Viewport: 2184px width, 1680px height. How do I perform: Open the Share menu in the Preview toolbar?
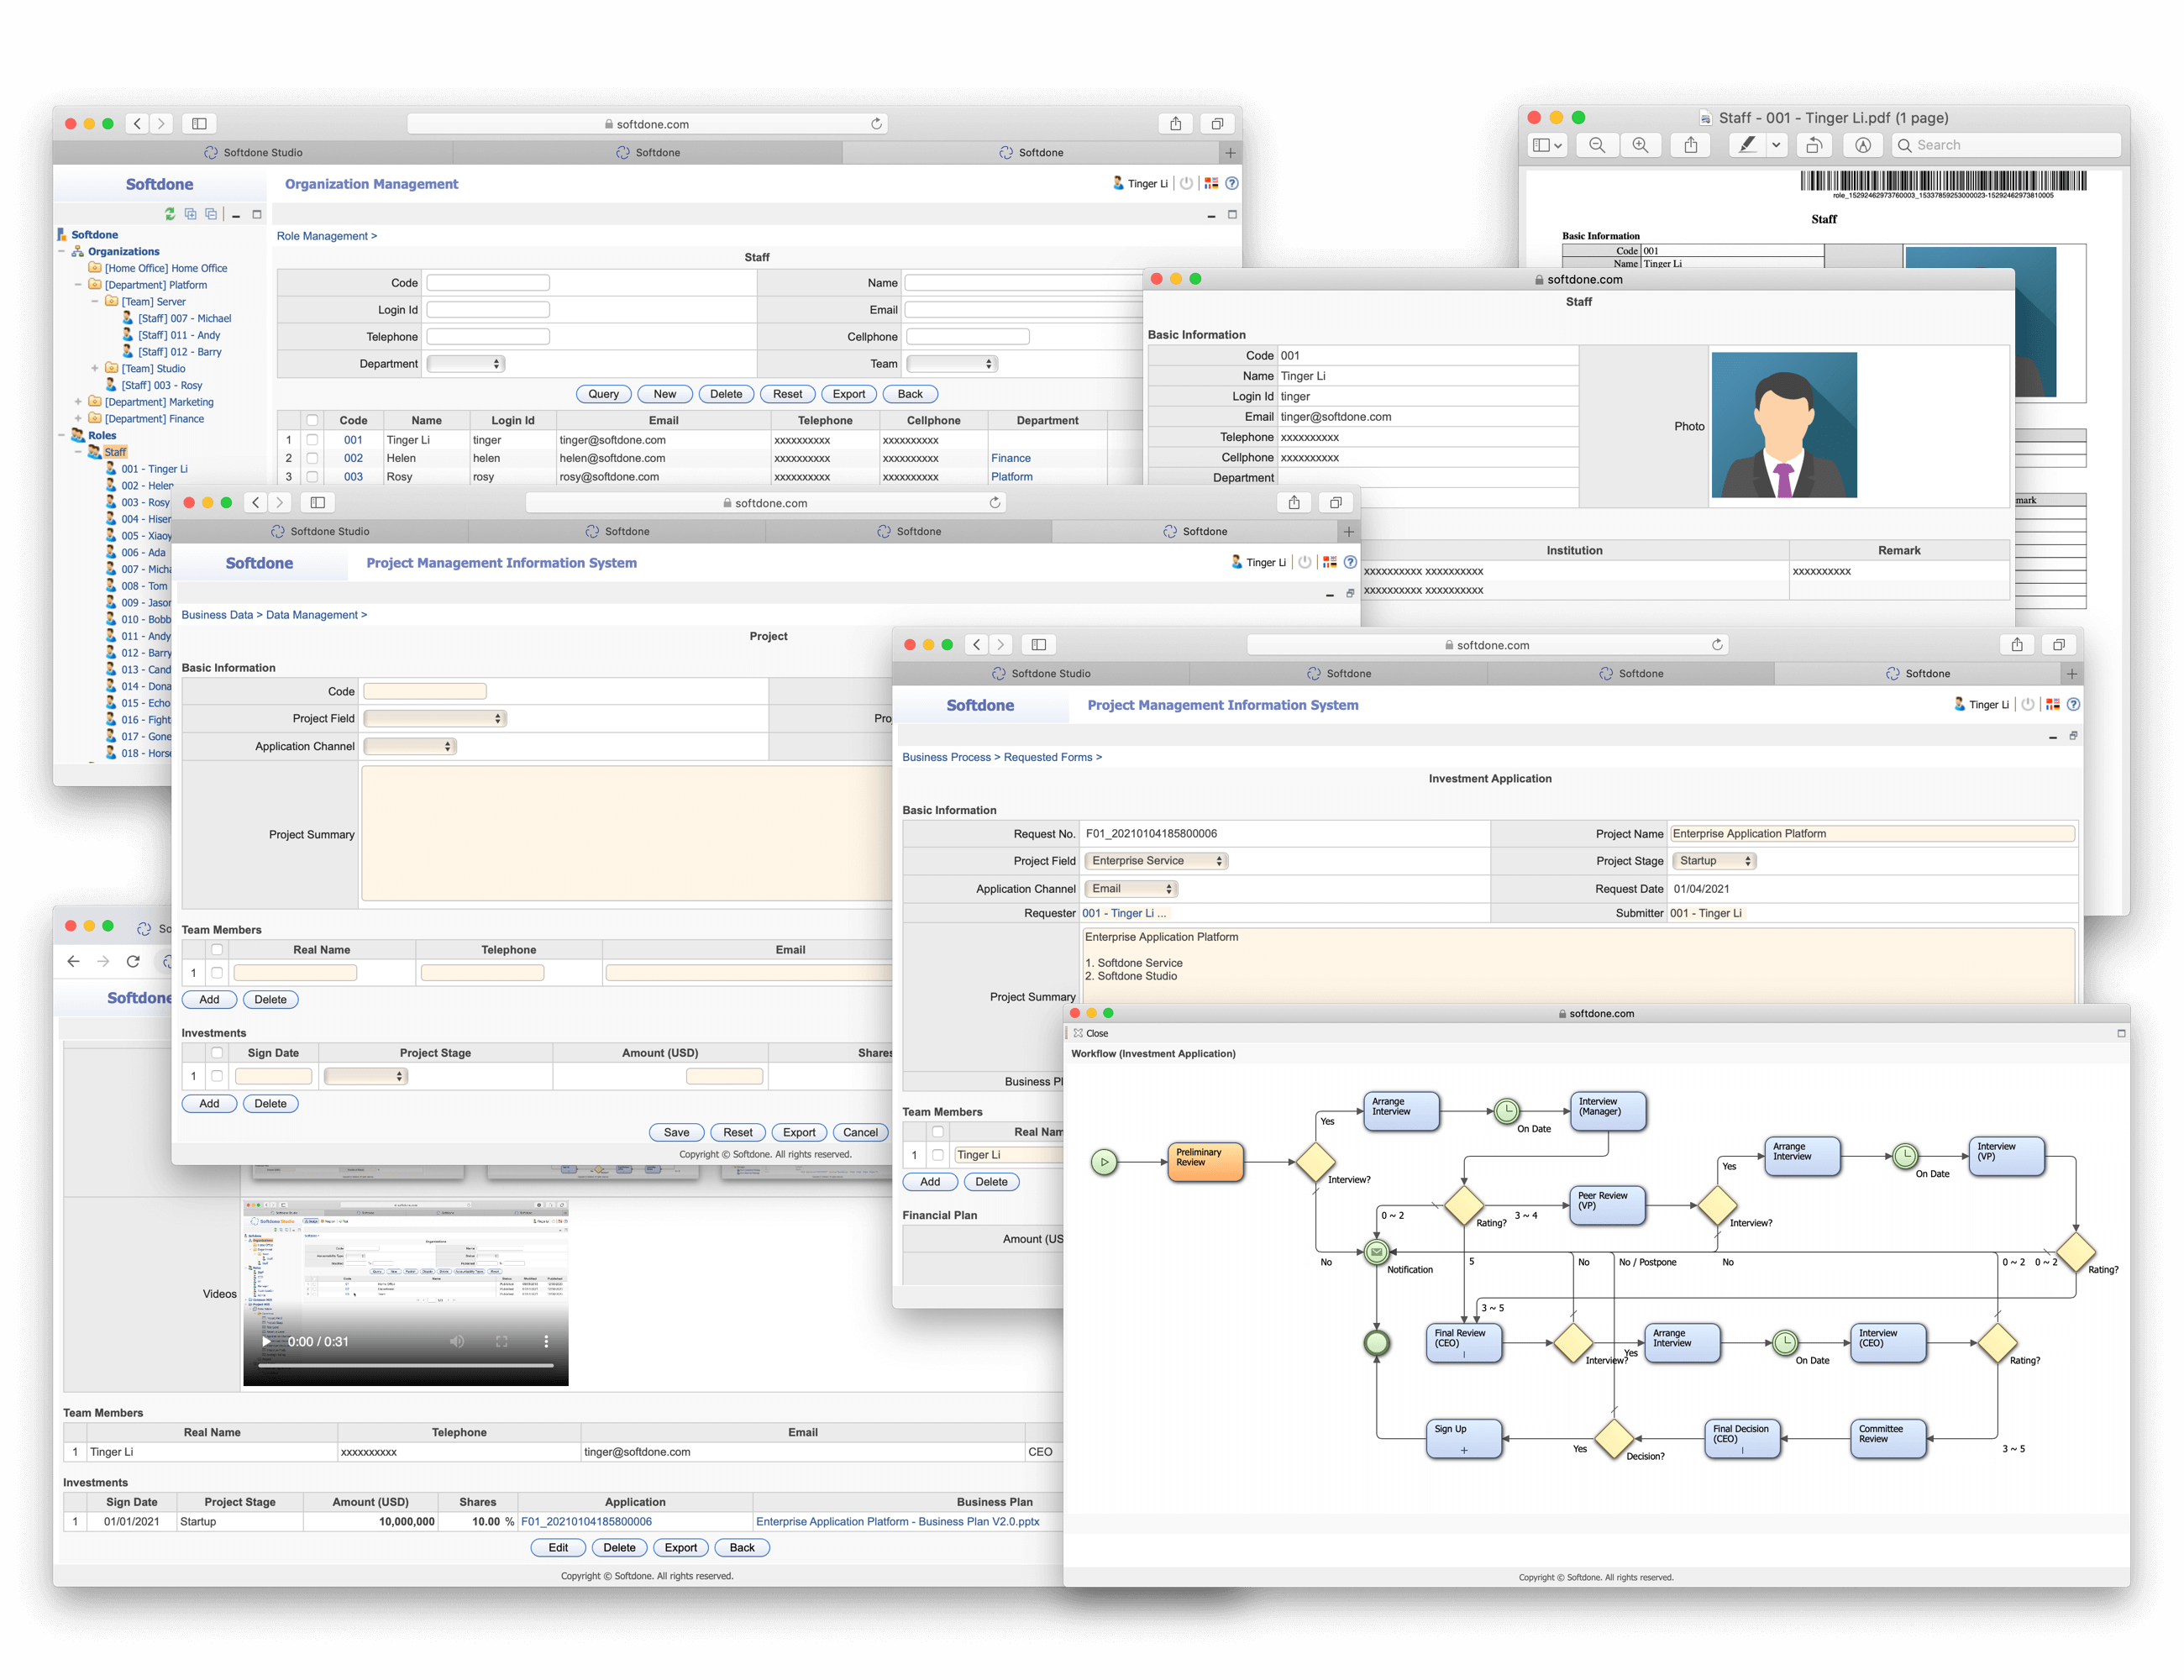(x=1690, y=145)
